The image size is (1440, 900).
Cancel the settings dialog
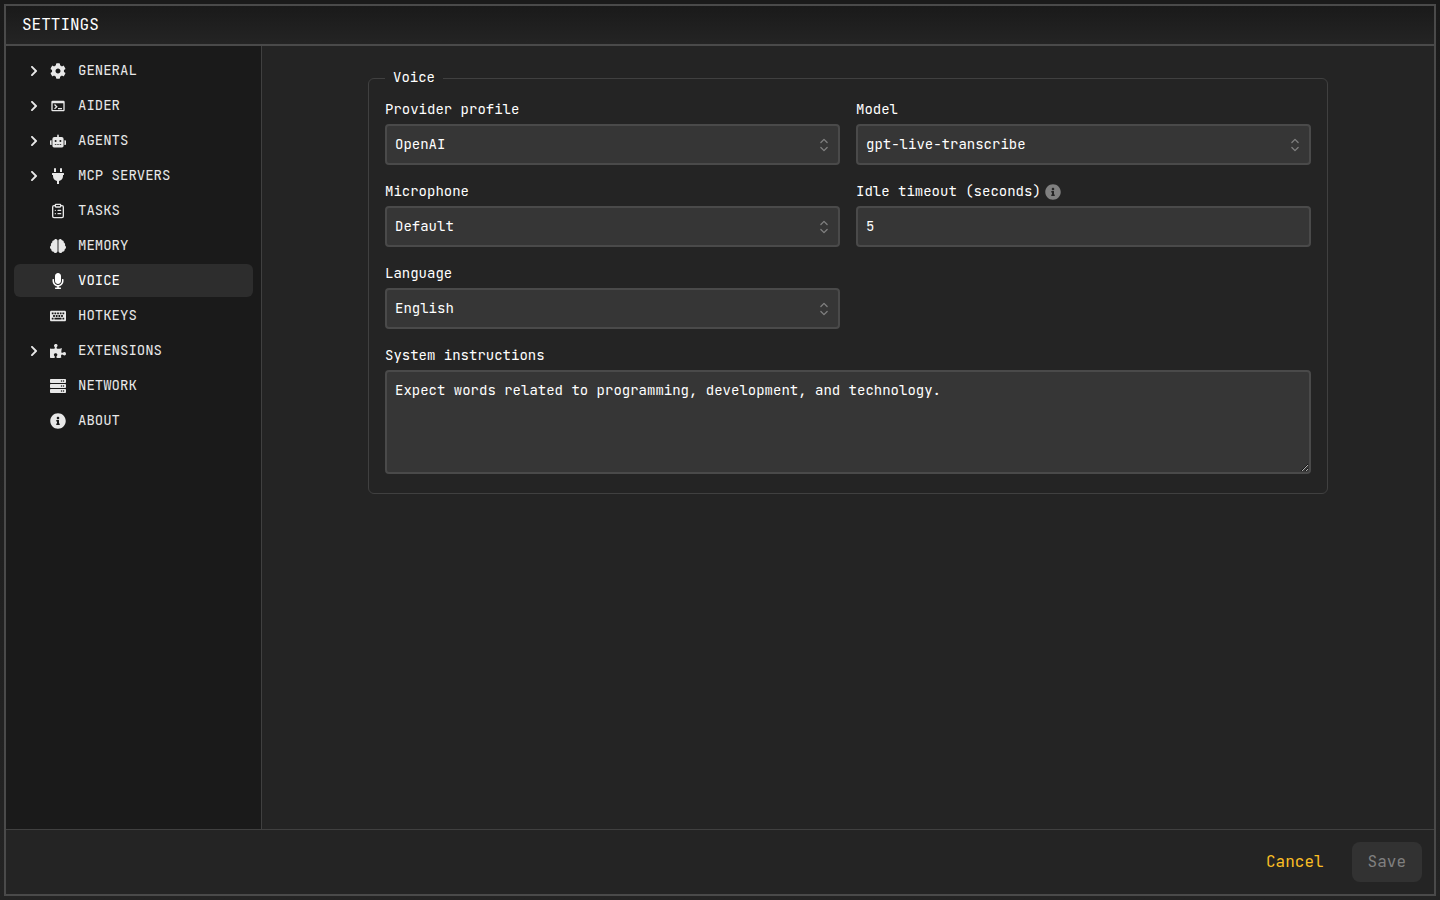[x=1294, y=862]
